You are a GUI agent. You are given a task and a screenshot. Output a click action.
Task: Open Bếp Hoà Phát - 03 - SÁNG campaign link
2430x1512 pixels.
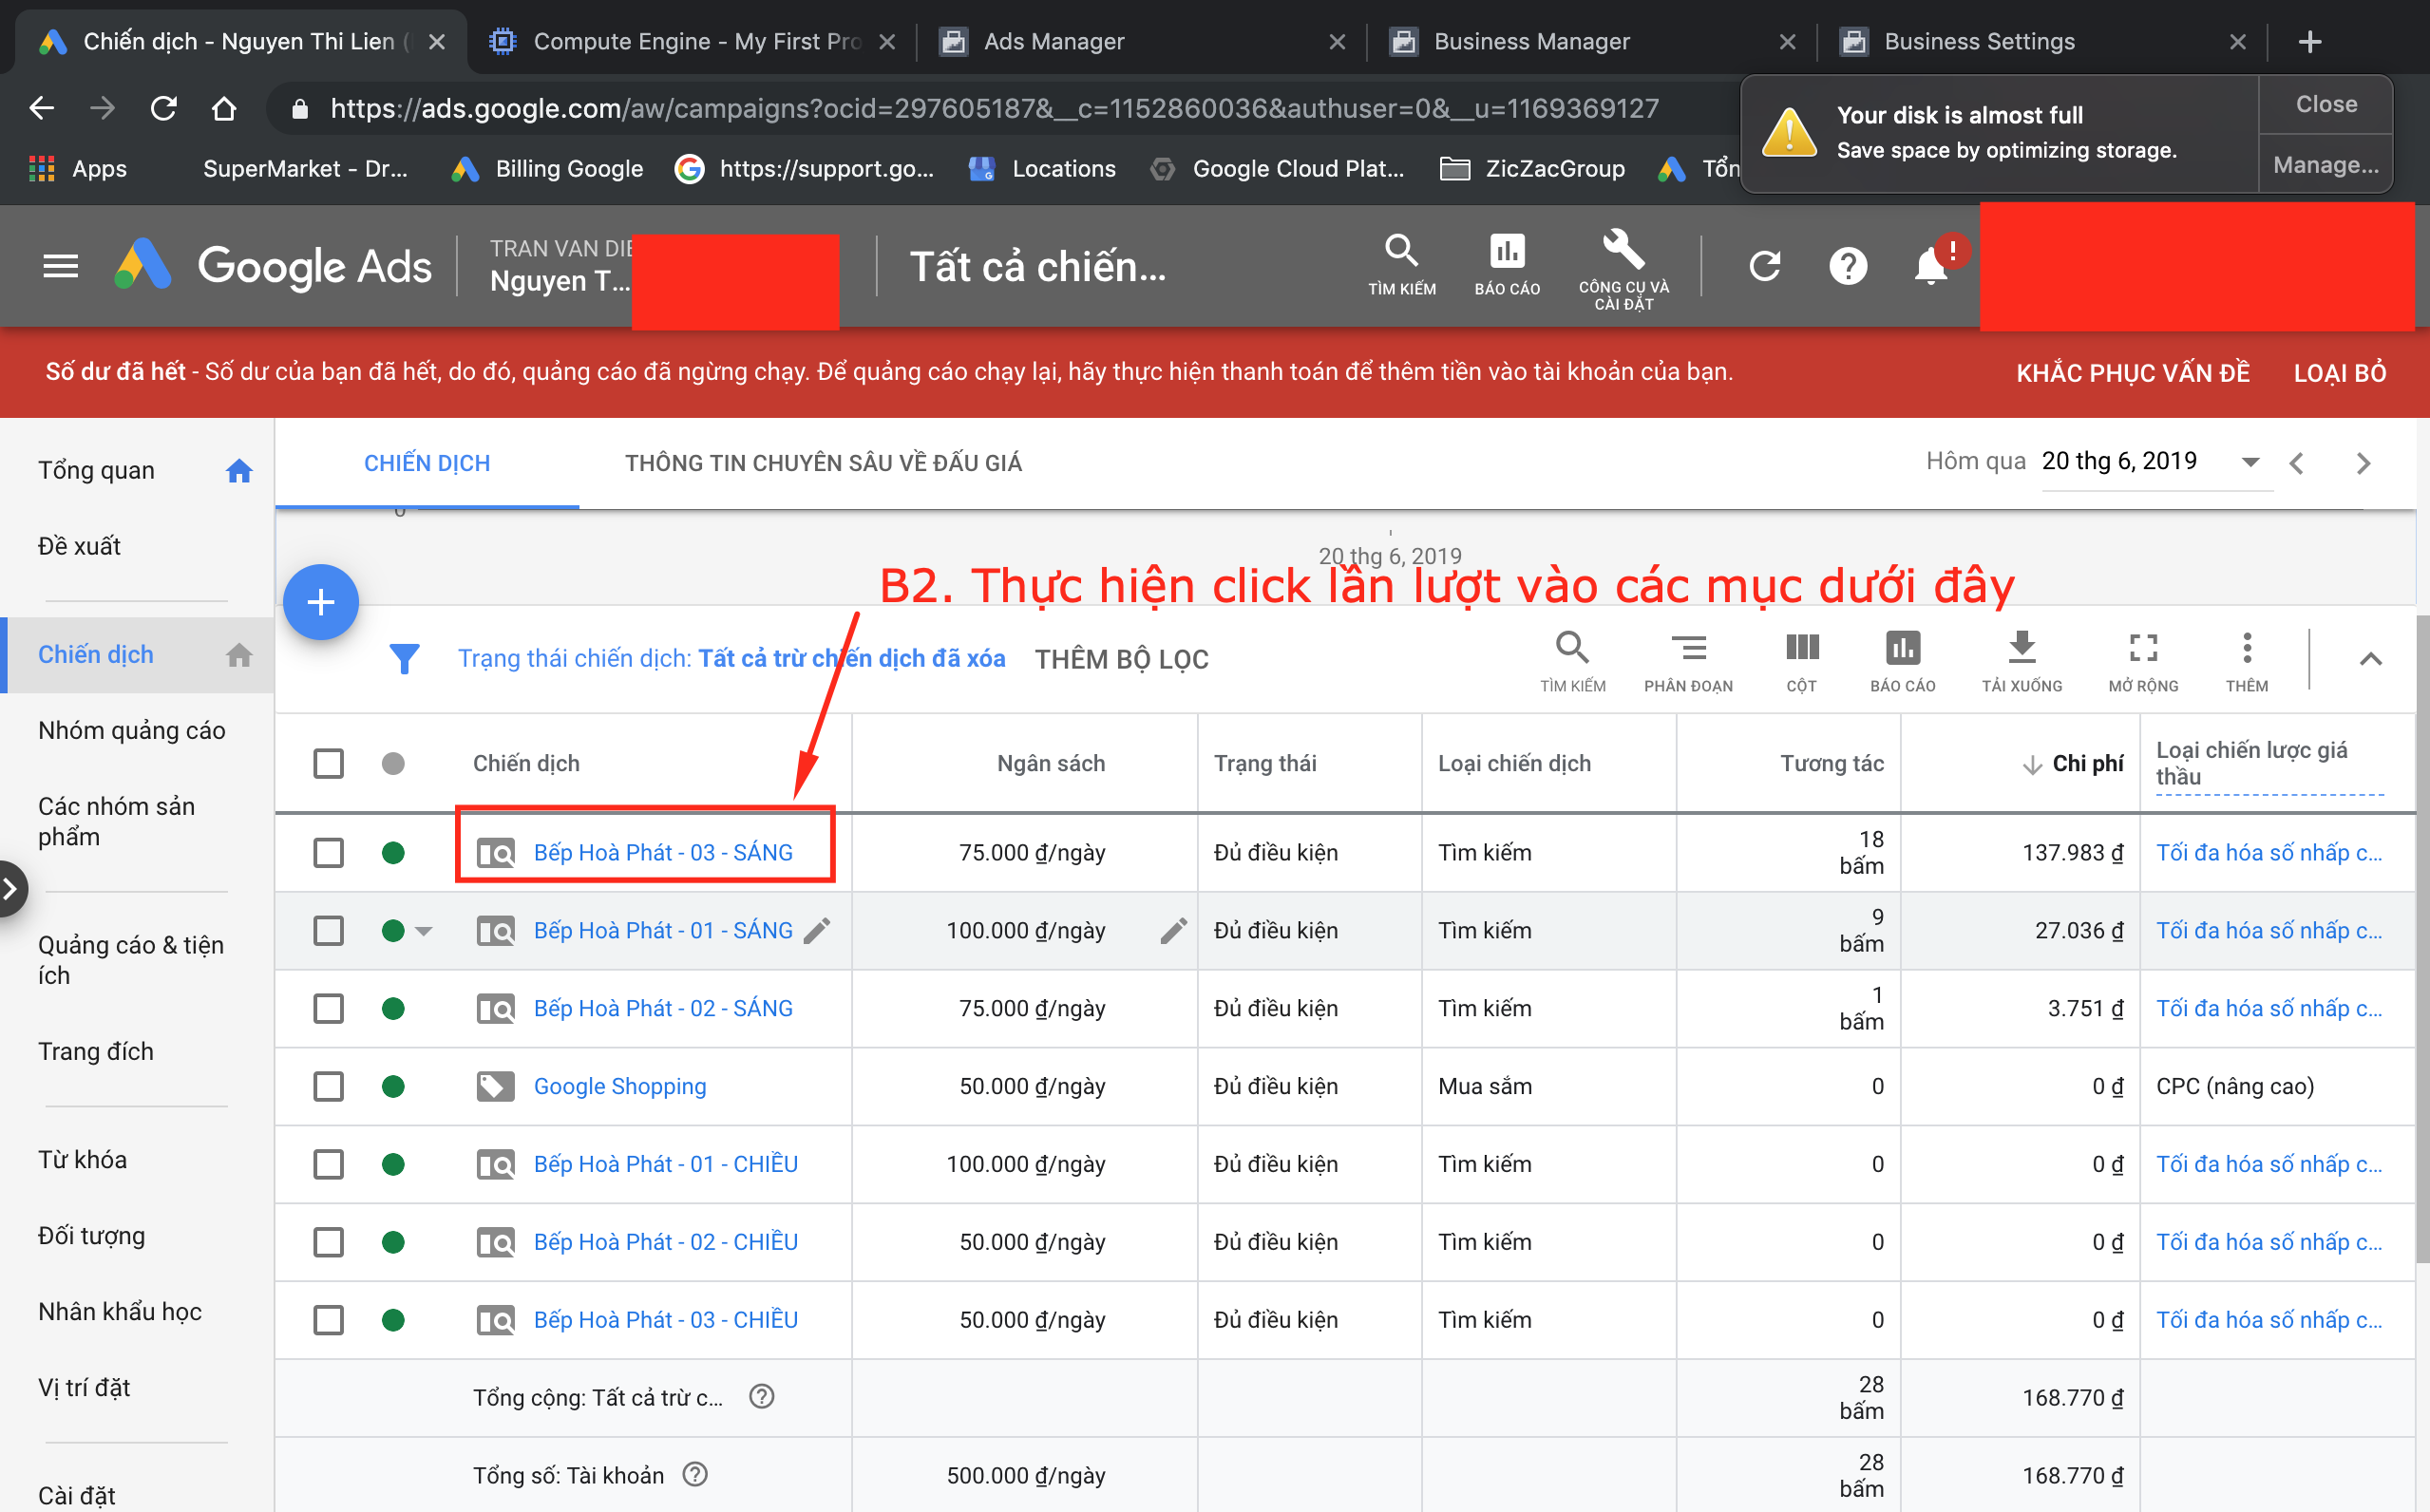click(662, 853)
